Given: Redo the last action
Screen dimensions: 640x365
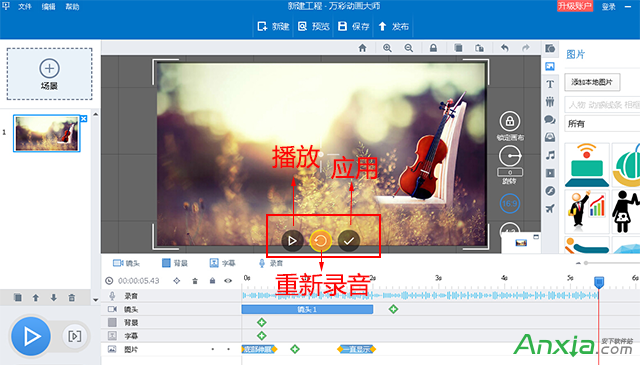Looking at the screenshot, I should click(x=526, y=48).
